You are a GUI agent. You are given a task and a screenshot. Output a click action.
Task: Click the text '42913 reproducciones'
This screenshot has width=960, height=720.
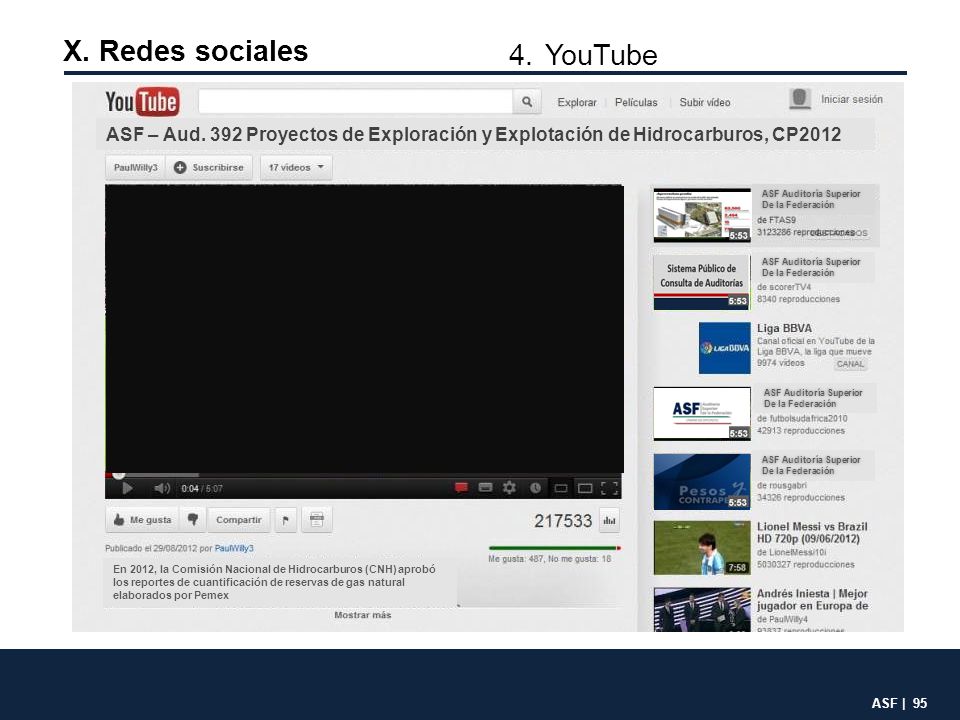tap(801, 430)
